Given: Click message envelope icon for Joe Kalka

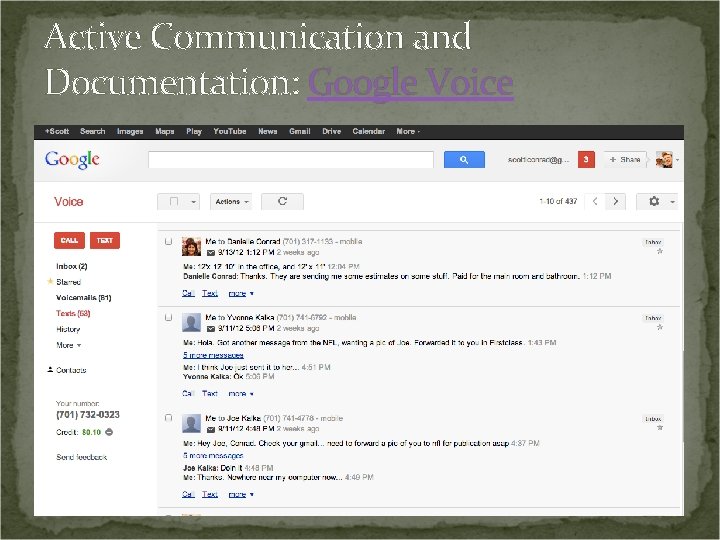Looking at the screenshot, I should [210, 429].
